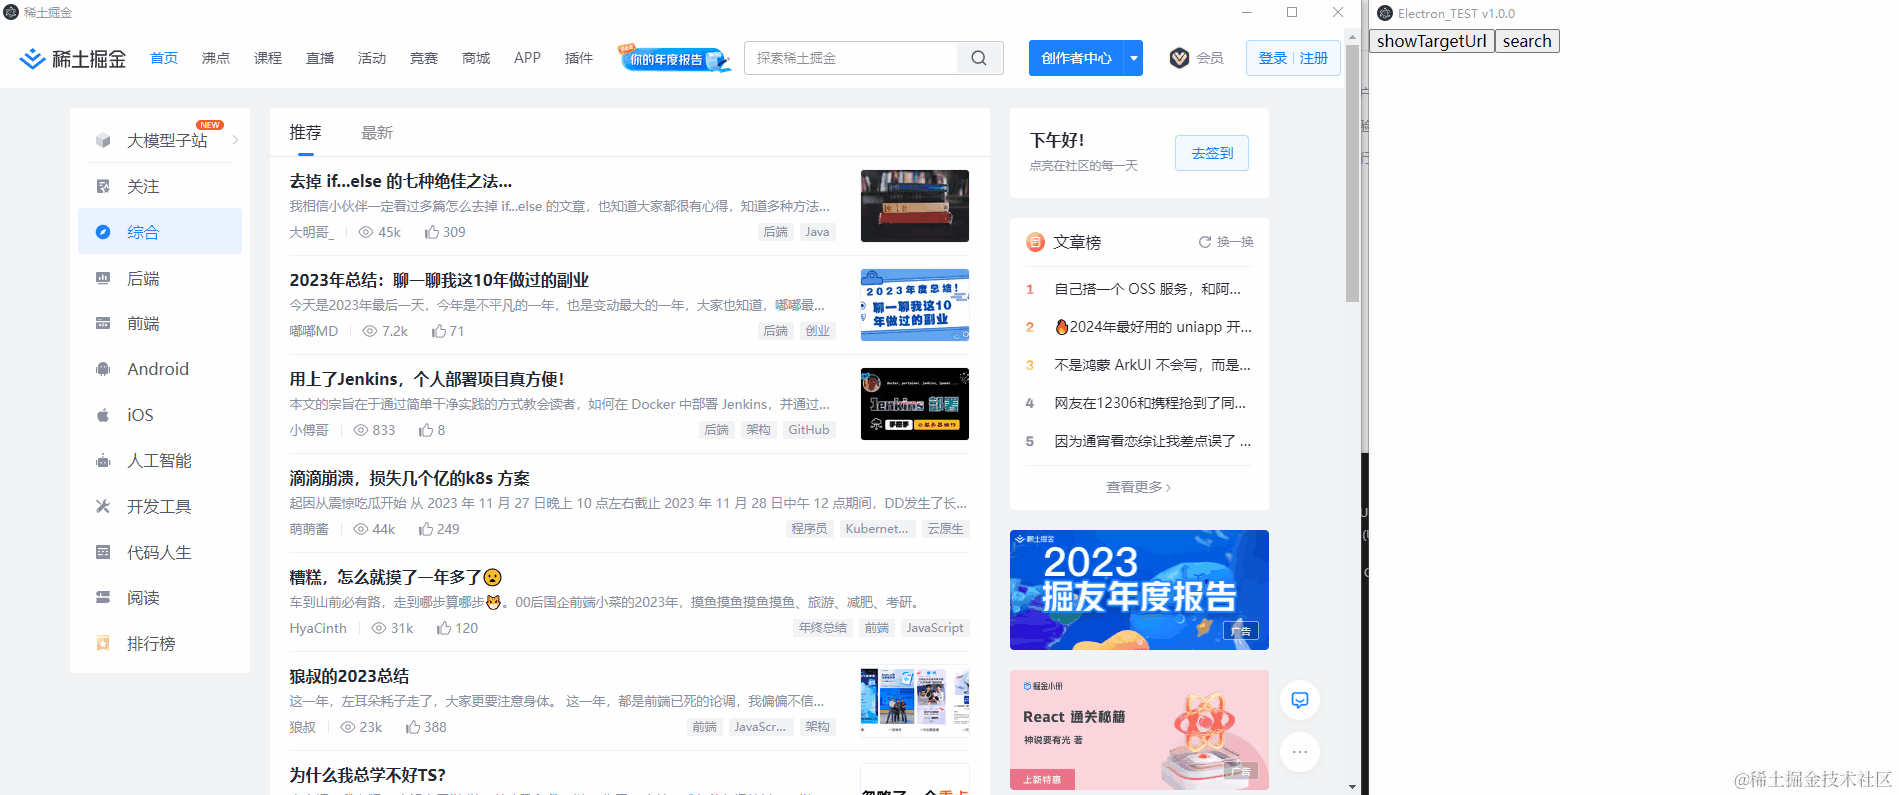Click the Kubernet... tag

click(877, 529)
